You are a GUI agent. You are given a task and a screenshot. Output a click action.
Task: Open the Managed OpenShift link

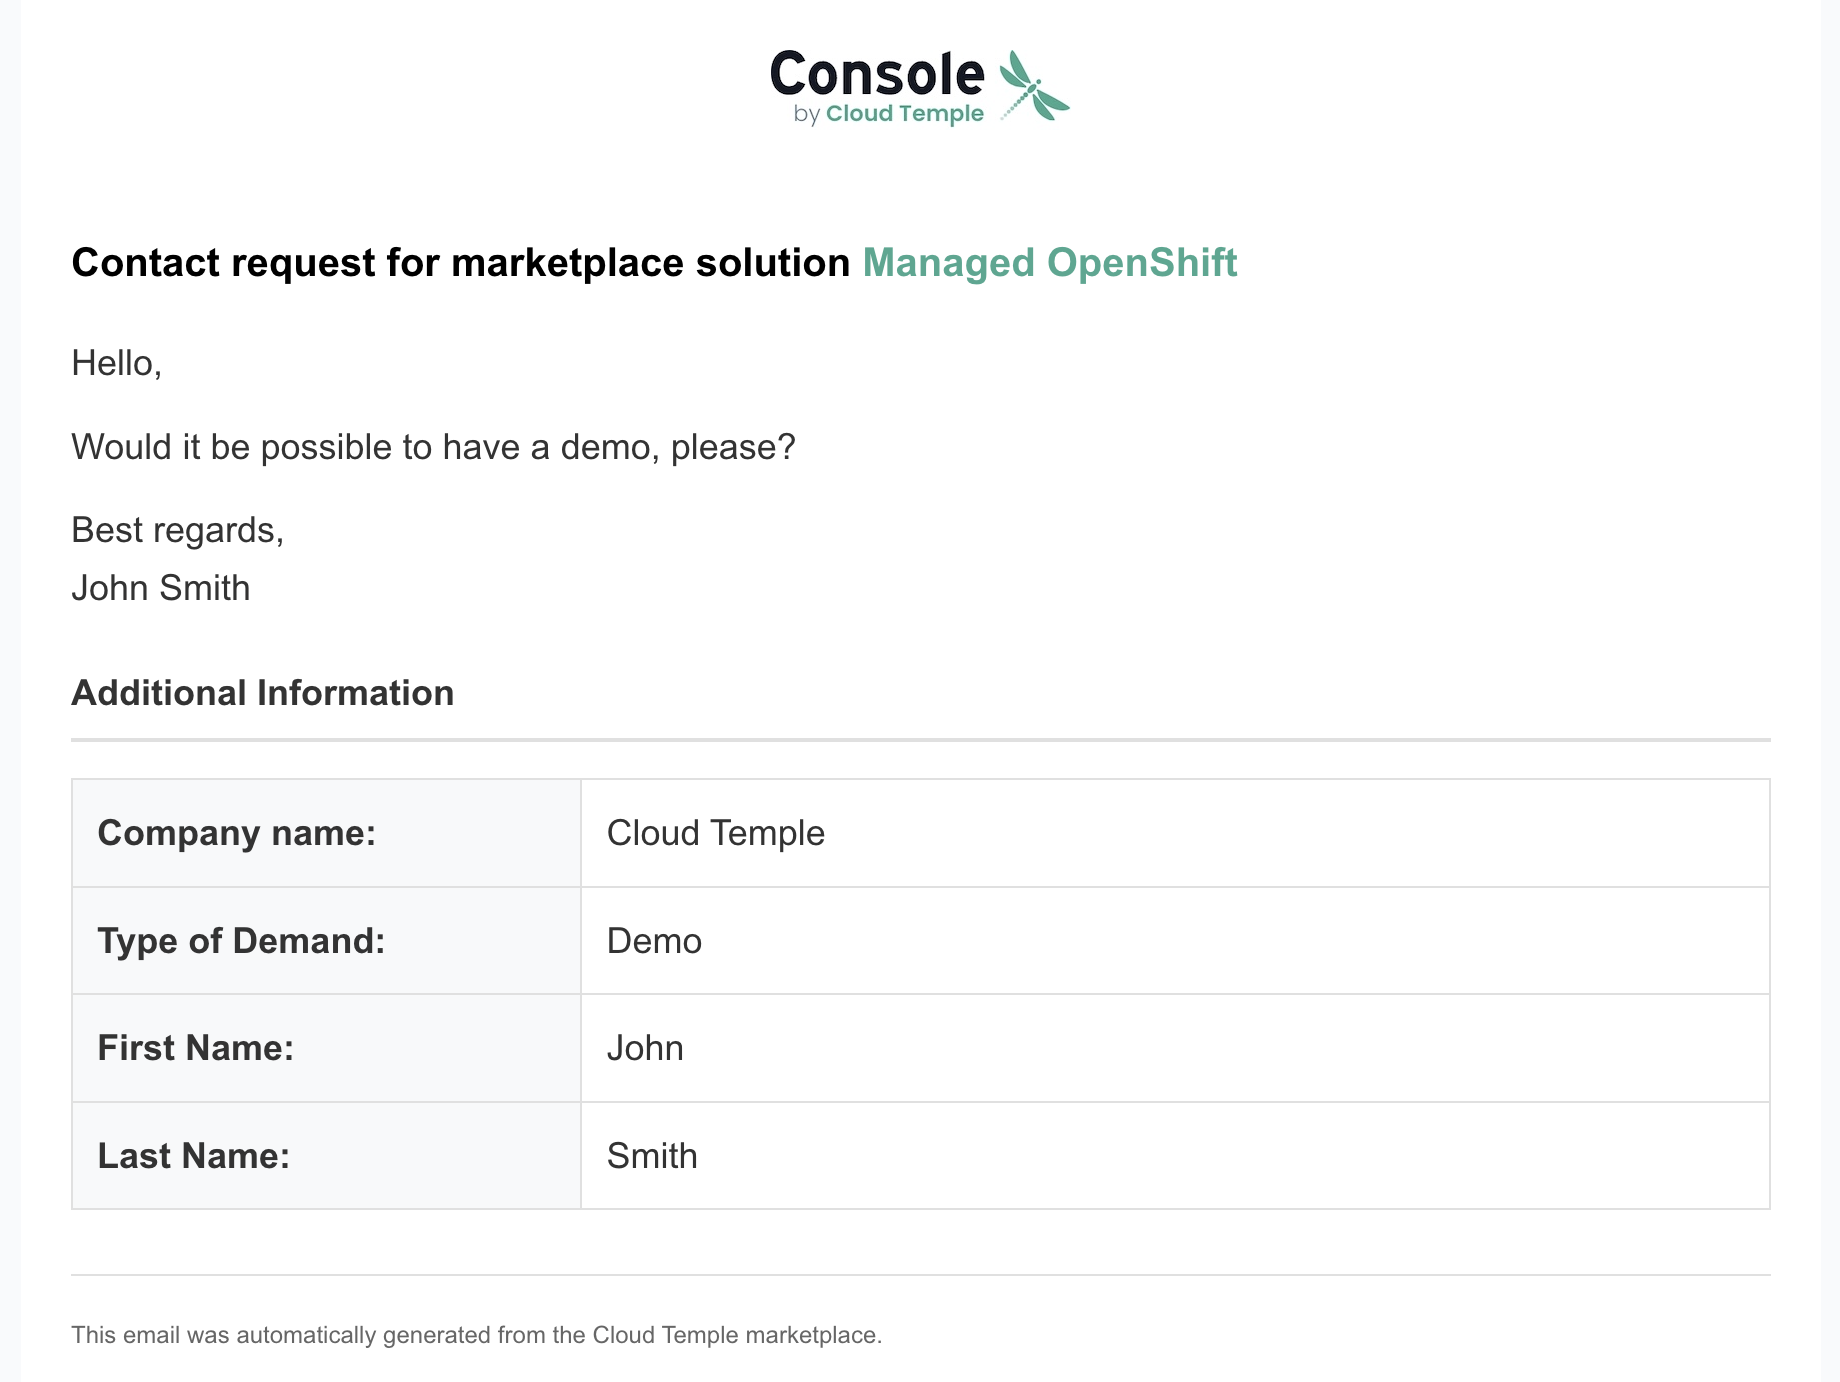click(x=1049, y=263)
